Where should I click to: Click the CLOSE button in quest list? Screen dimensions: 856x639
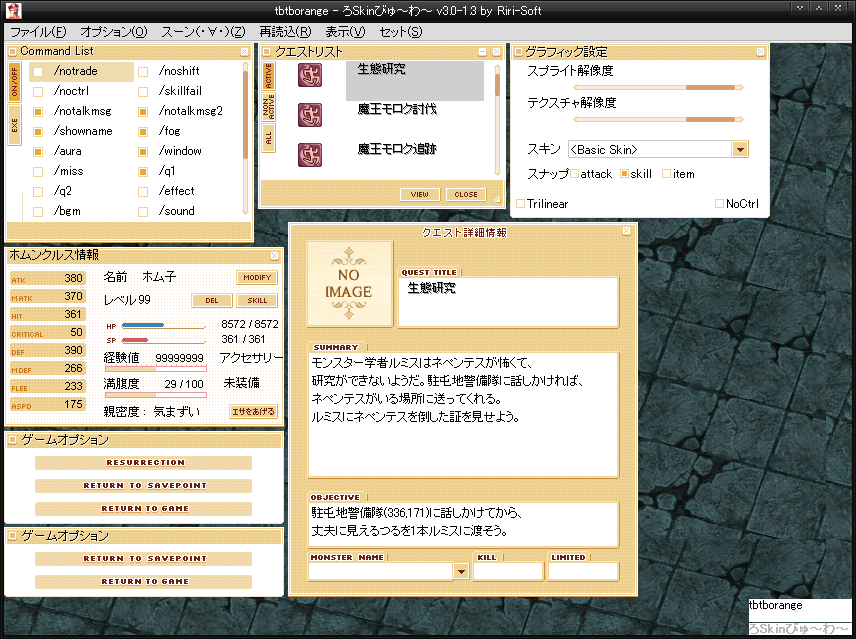point(466,194)
